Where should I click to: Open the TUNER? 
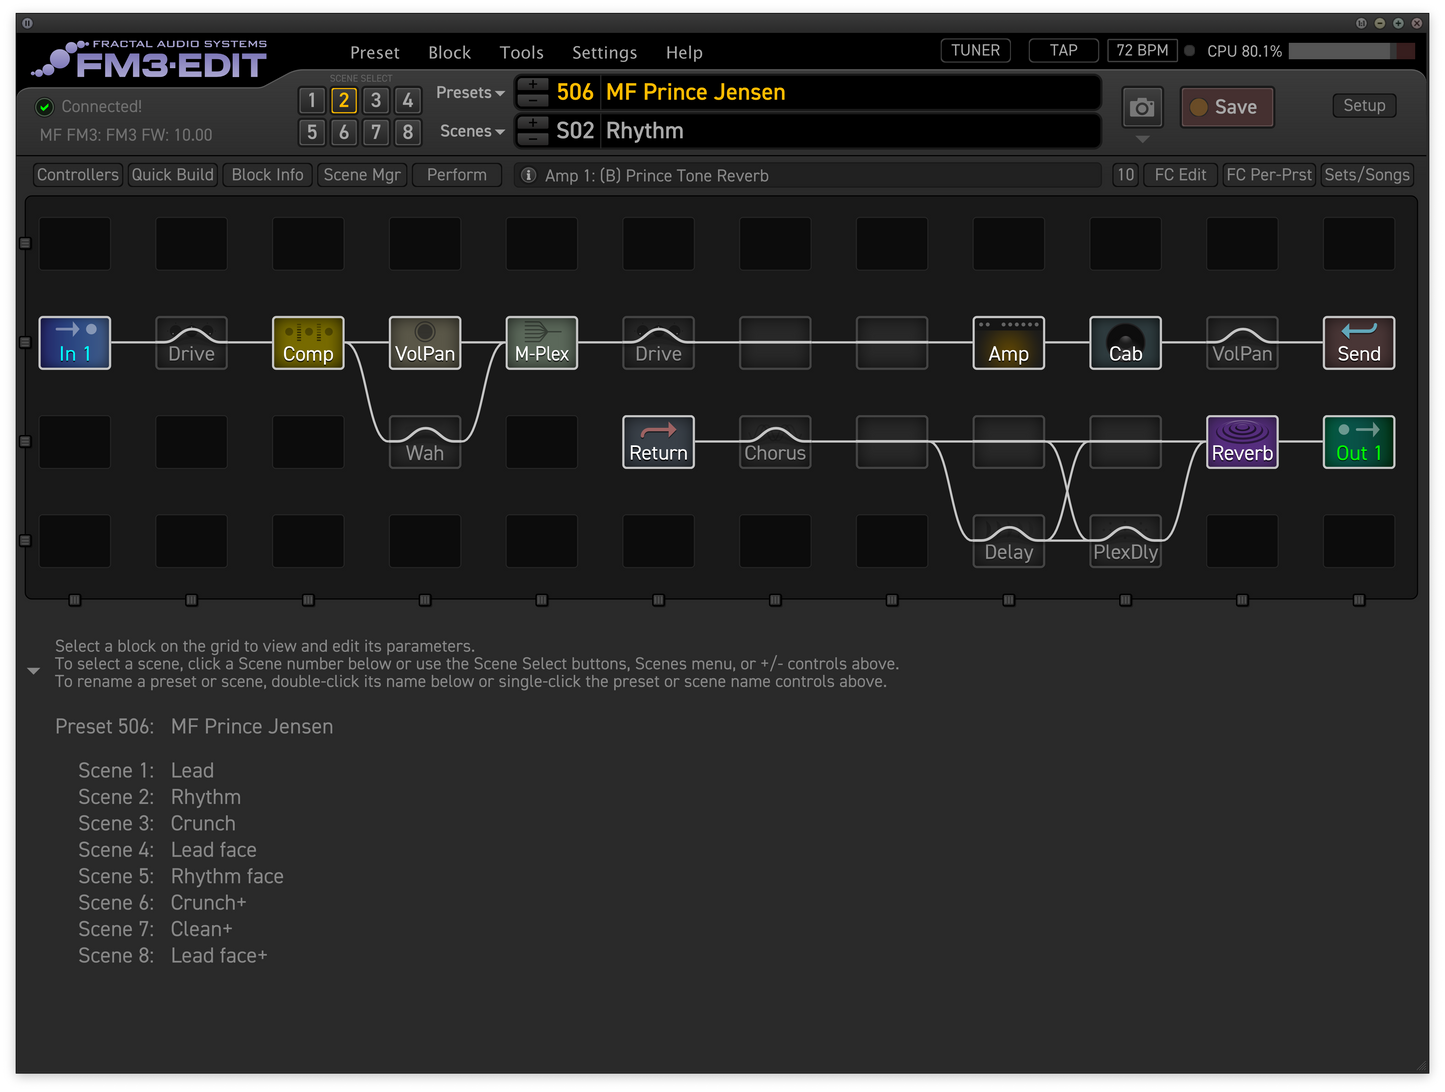(975, 50)
